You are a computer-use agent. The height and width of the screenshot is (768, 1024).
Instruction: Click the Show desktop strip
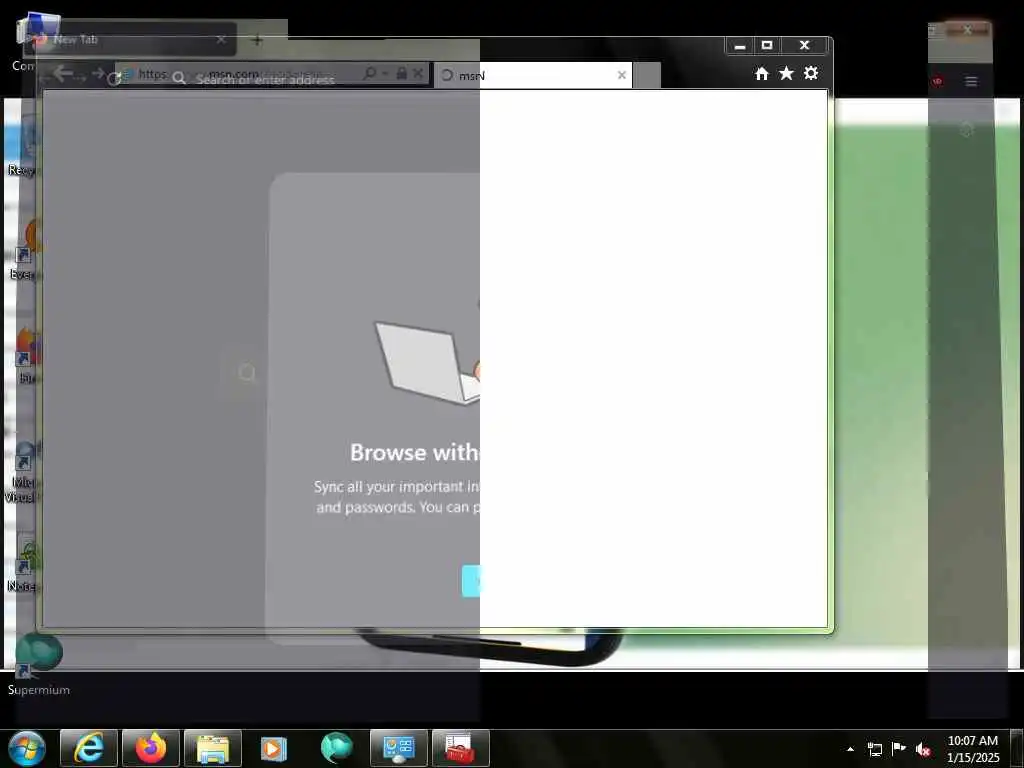click(x=1018, y=748)
